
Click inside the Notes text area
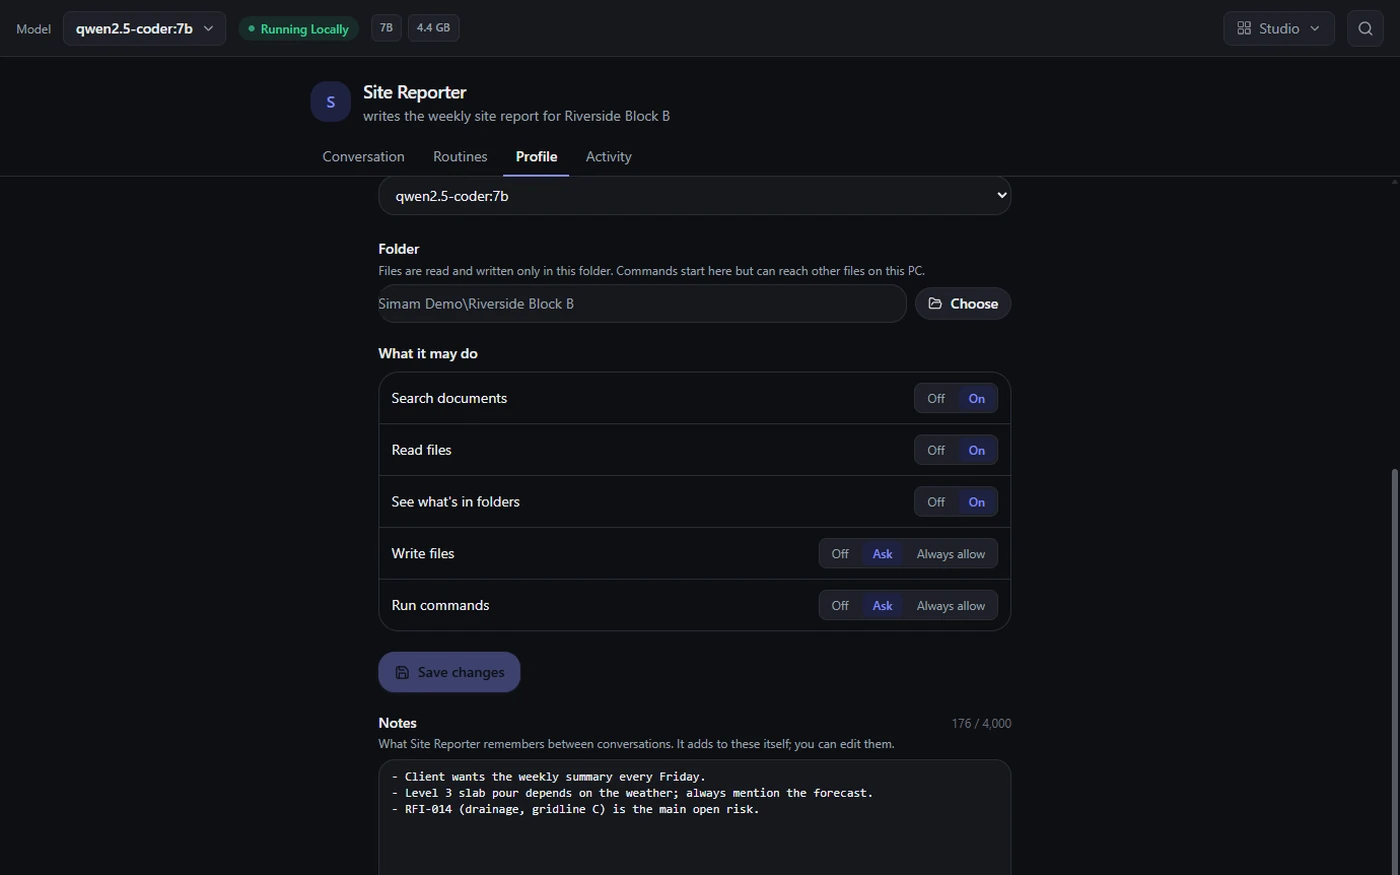tap(694, 817)
